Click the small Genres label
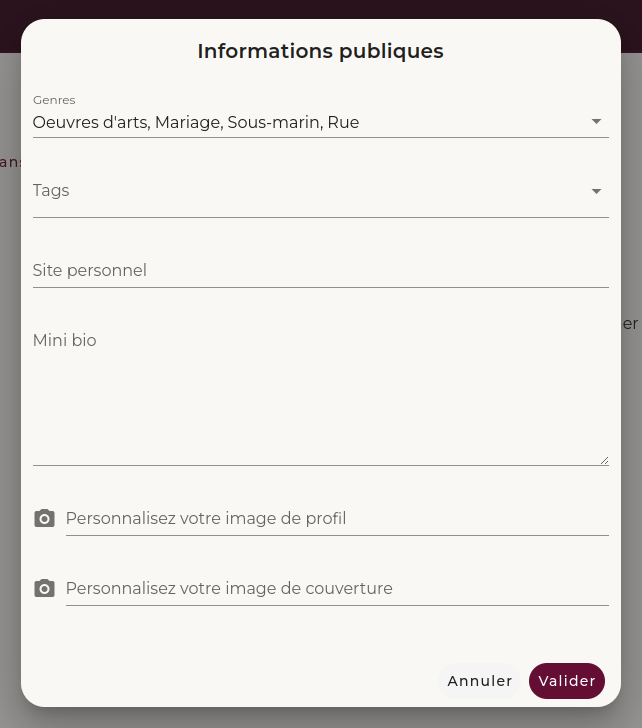 pos(54,100)
